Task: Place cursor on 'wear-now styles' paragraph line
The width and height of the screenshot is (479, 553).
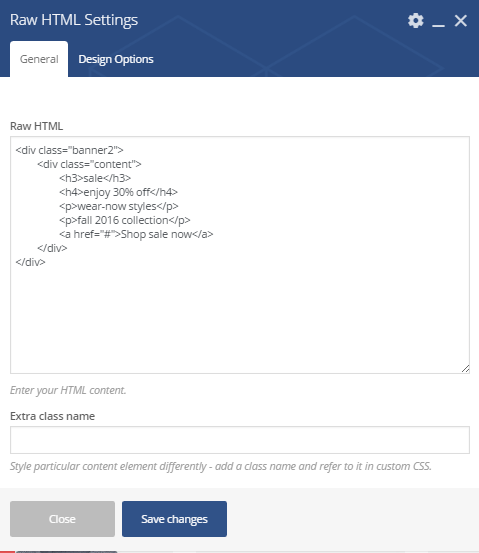Action: [x=119, y=206]
